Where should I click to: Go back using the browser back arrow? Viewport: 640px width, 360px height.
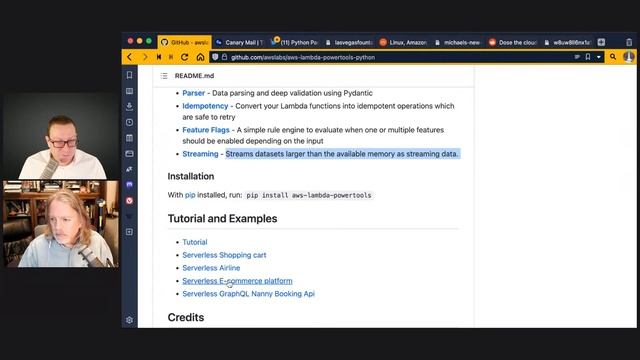point(130,57)
